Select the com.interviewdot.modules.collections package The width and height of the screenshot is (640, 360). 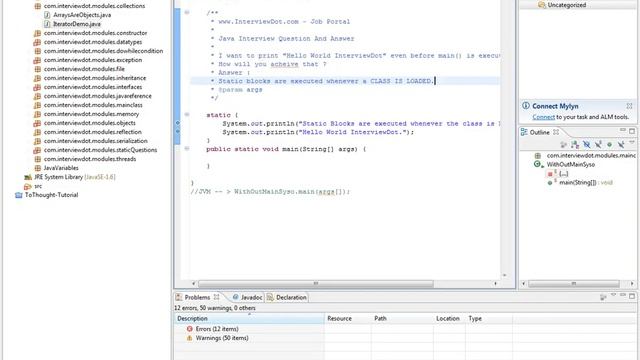[94, 6]
